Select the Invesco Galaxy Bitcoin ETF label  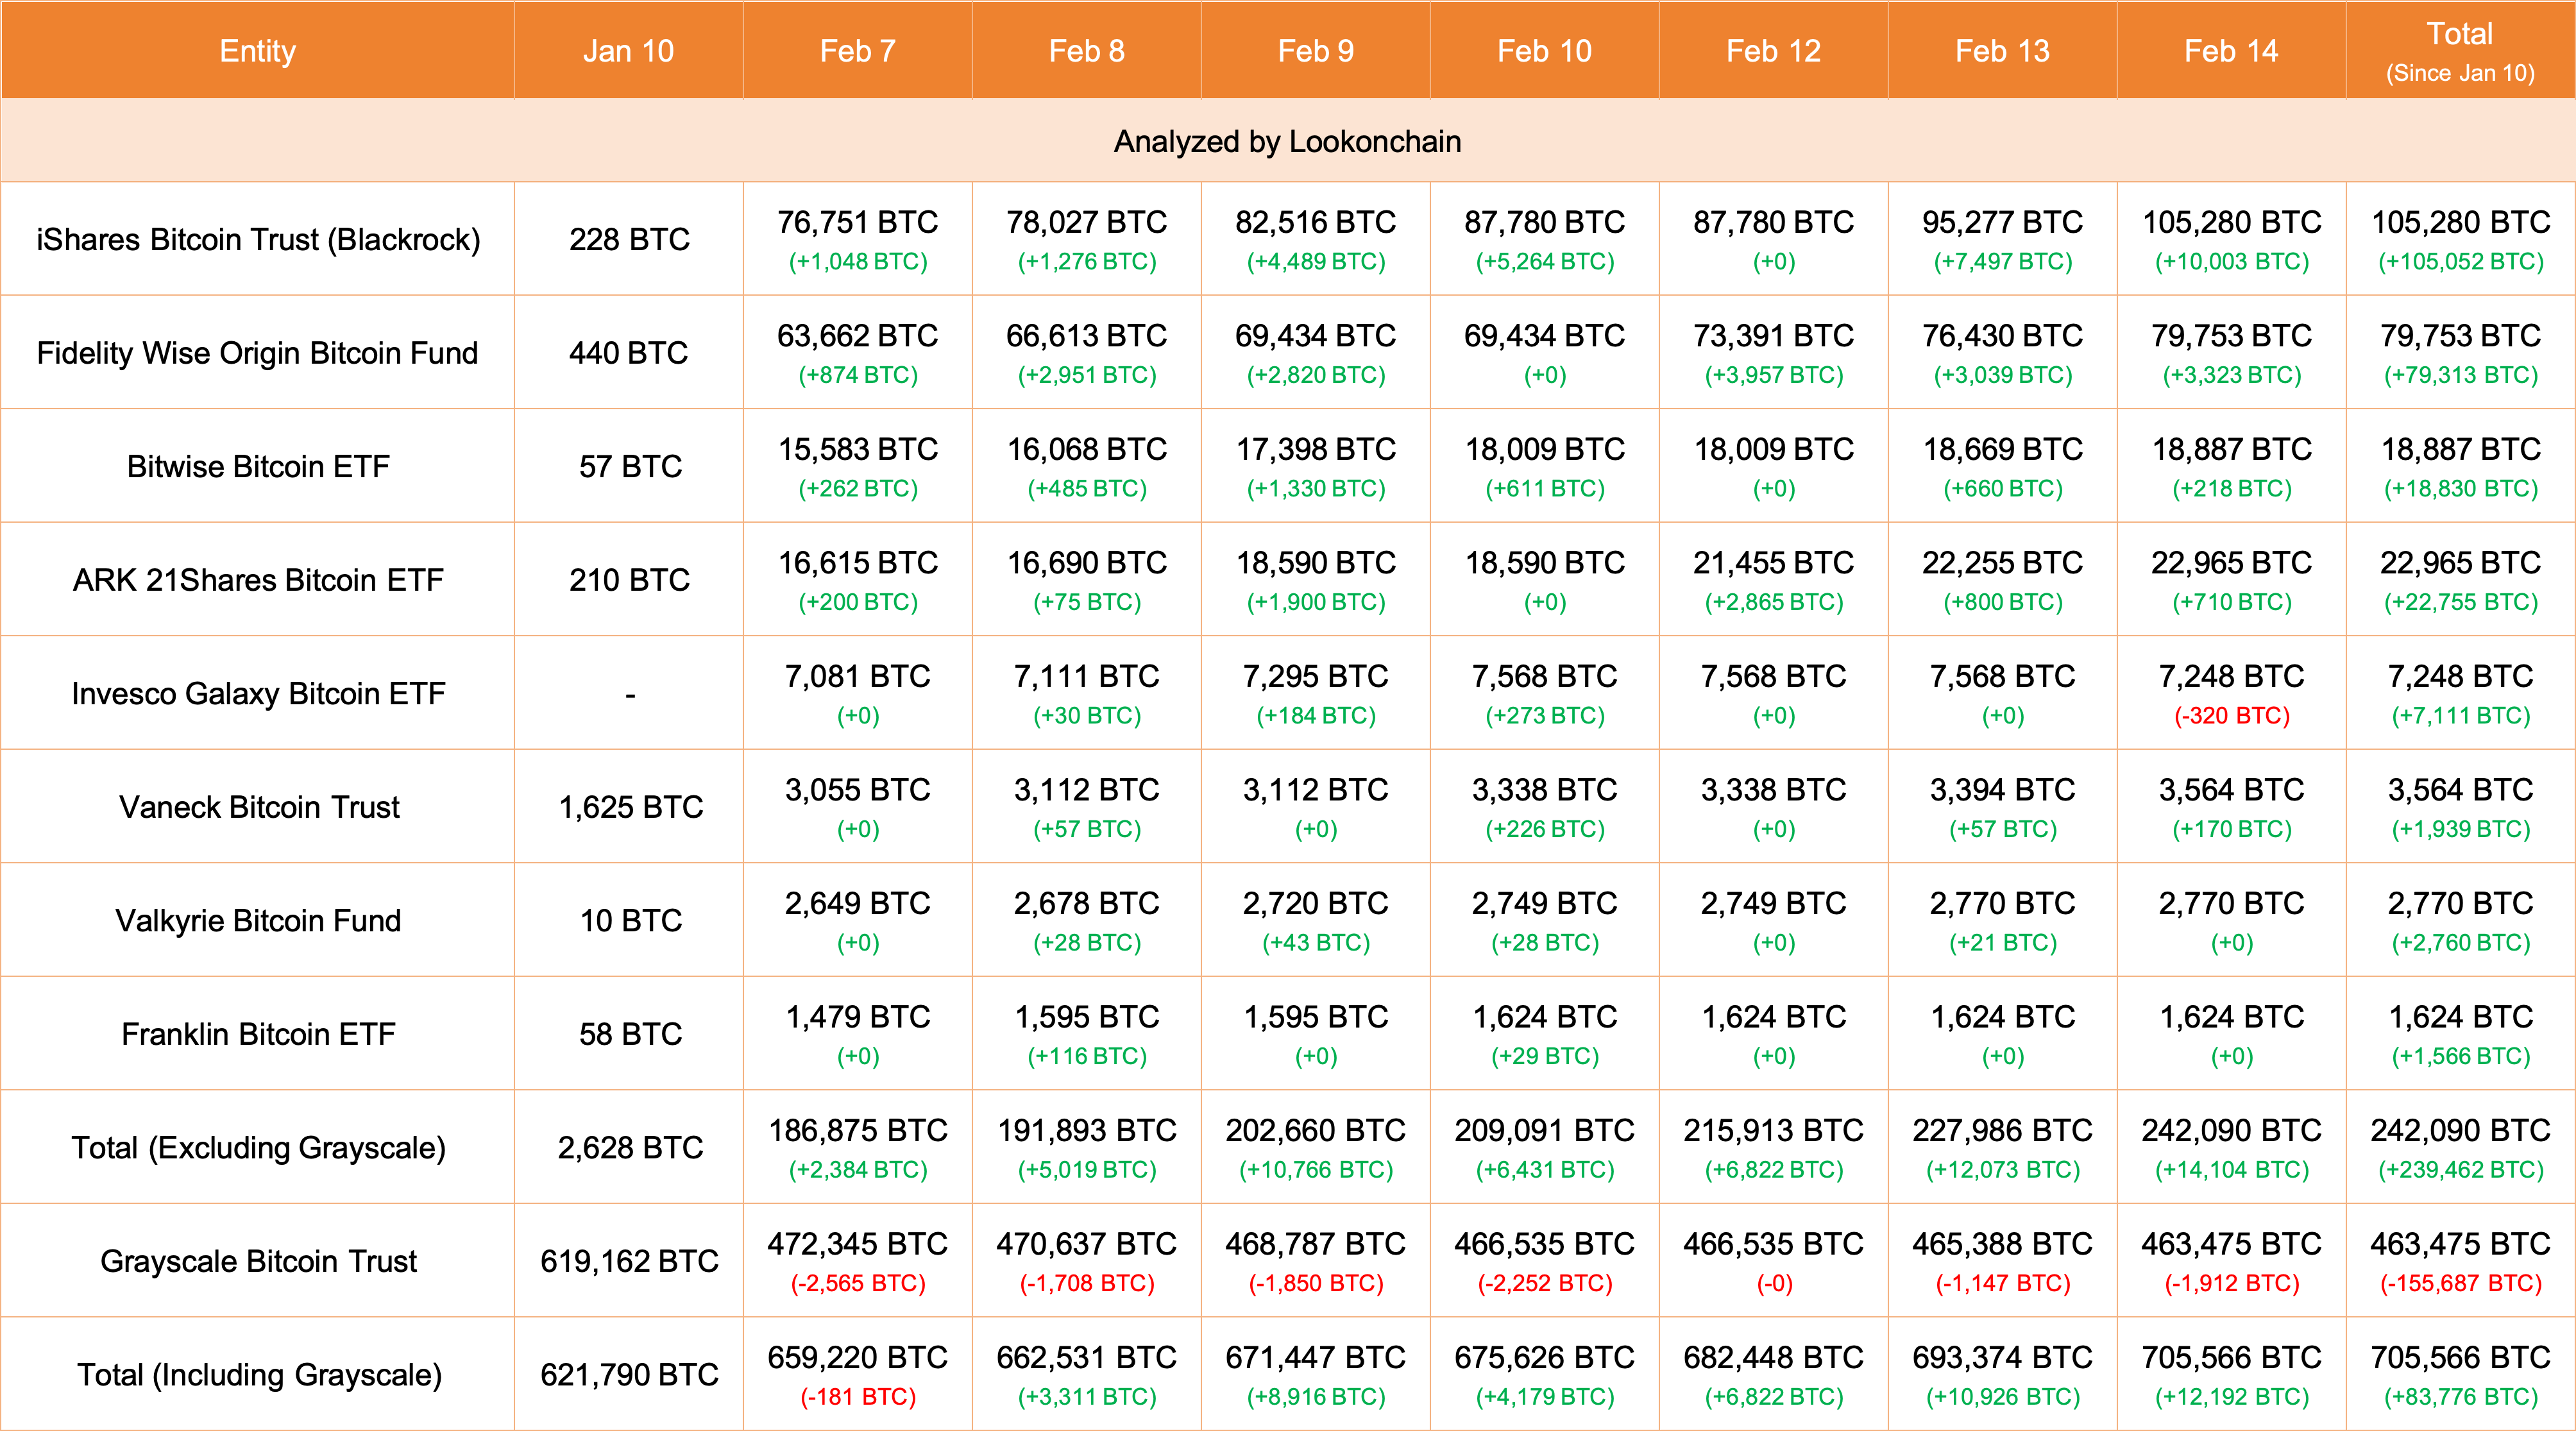coord(258,694)
